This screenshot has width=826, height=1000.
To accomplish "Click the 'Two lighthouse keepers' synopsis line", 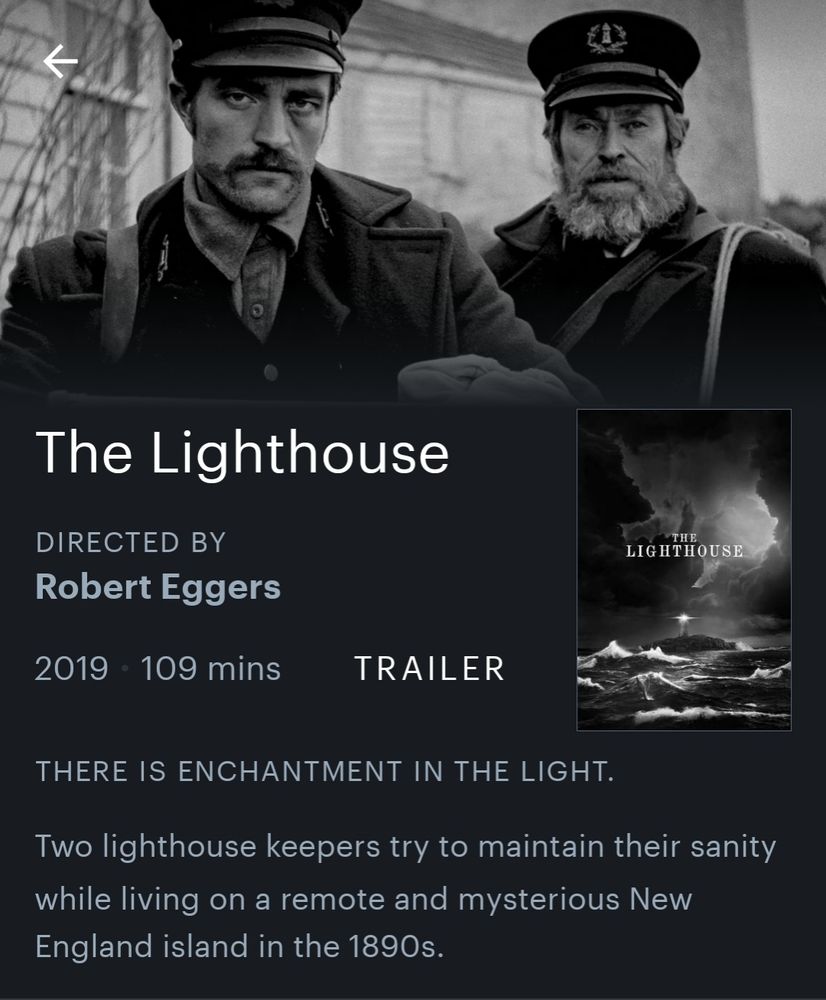I will tap(406, 847).
